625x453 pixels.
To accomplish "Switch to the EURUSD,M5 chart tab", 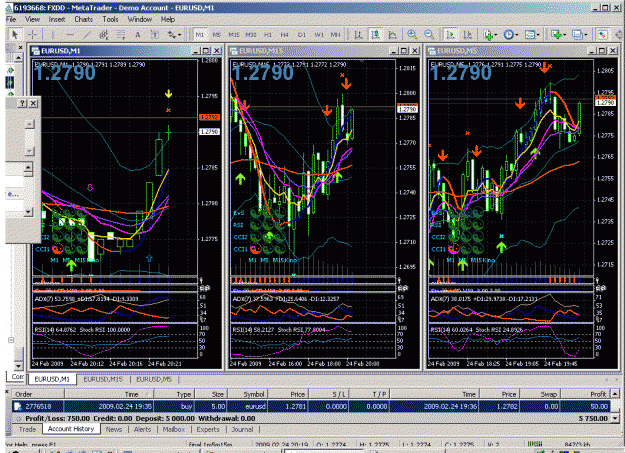I will click(x=154, y=379).
